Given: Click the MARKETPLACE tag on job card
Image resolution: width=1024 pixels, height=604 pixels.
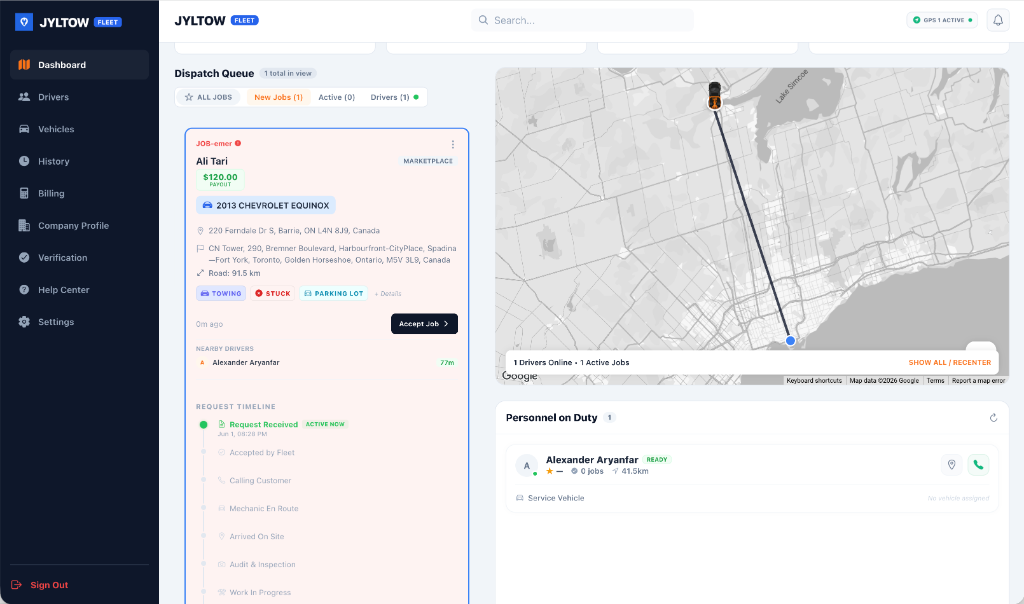Looking at the screenshot, I should (428, 161).
